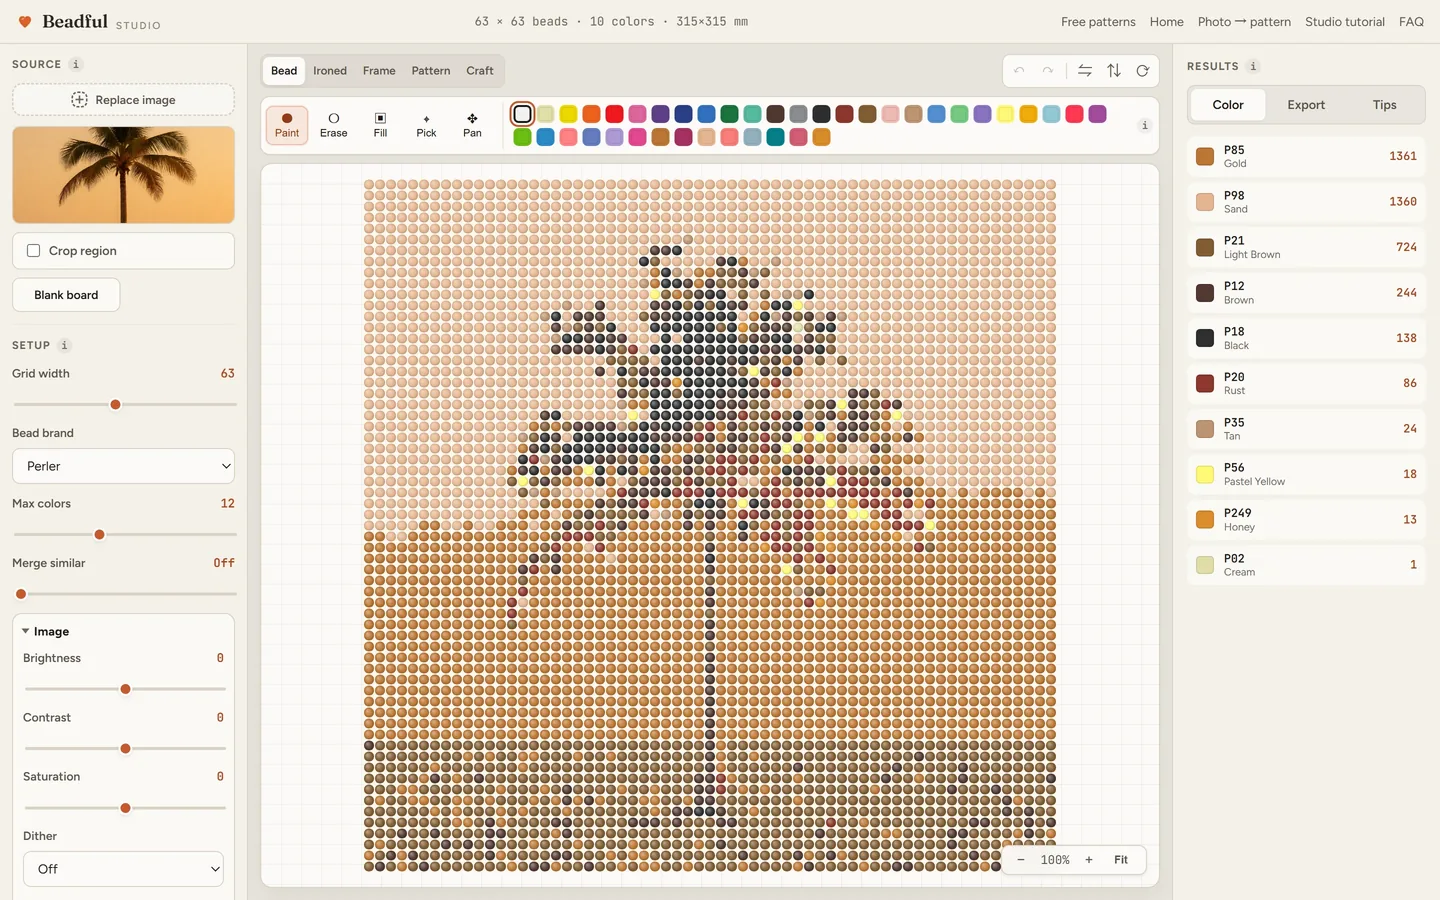Select the Erase tool
1440x900 pixels.
point(333,125)
